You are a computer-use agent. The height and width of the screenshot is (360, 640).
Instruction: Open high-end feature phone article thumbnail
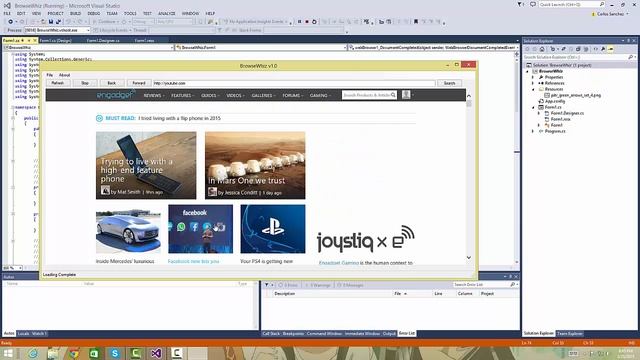point(146,165)
